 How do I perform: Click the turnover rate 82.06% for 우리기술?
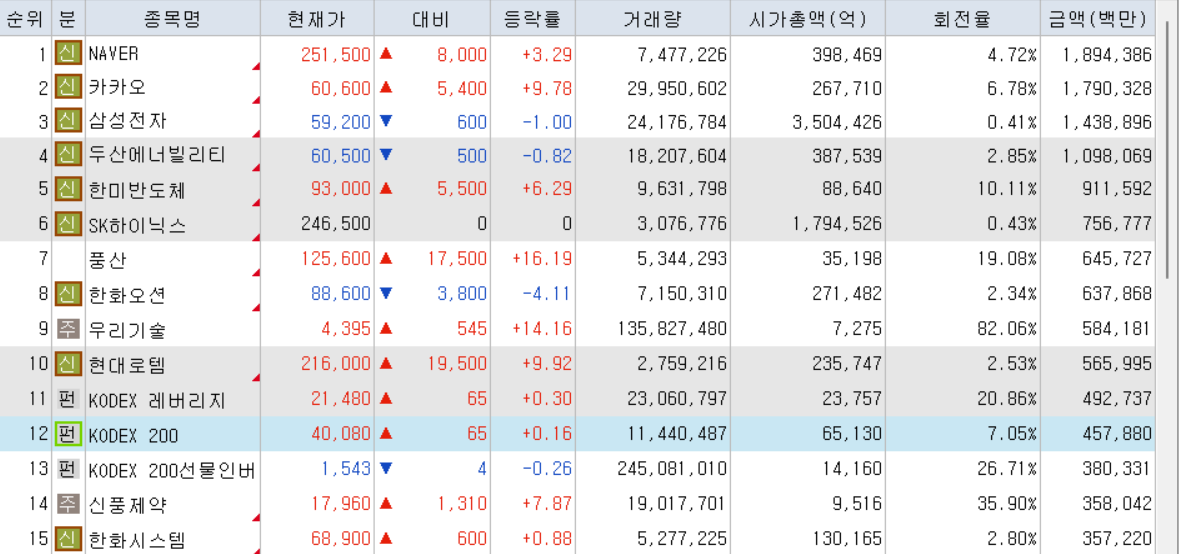[x=1008, y=328]
